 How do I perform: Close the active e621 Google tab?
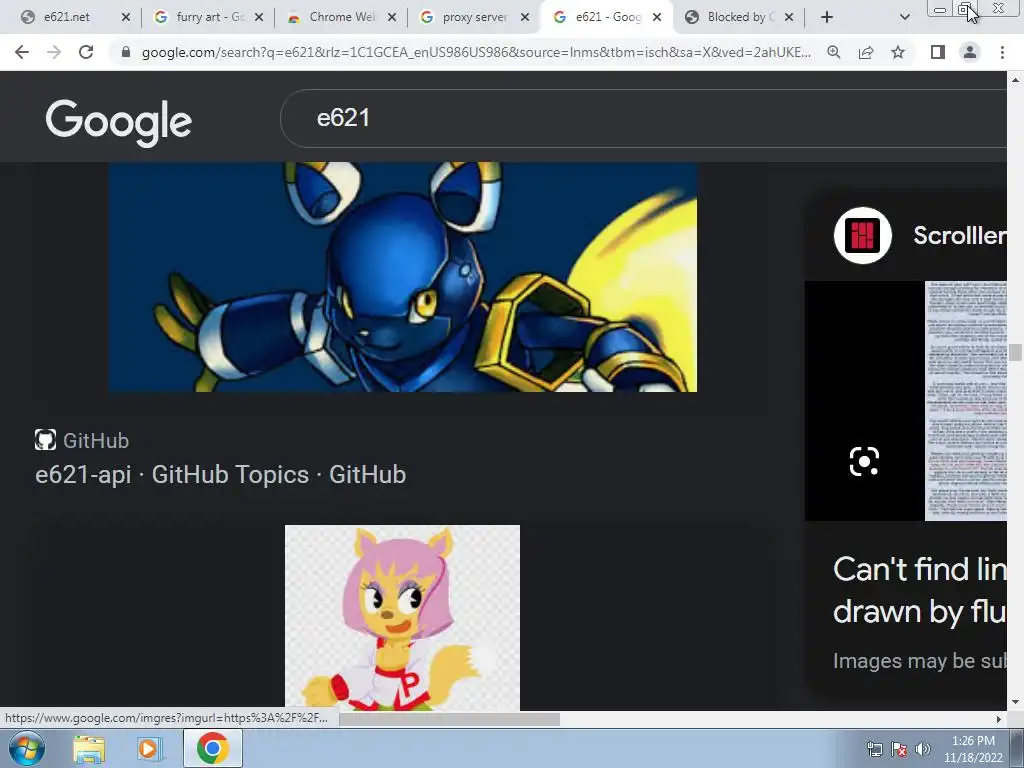[x=657, y=17]
